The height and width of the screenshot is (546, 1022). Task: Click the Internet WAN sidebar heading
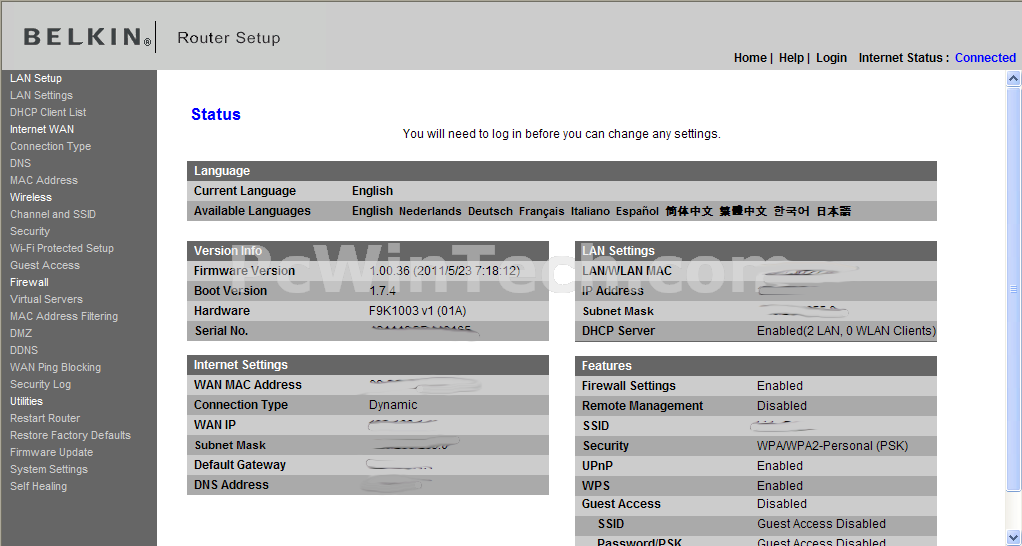point(42,129)
